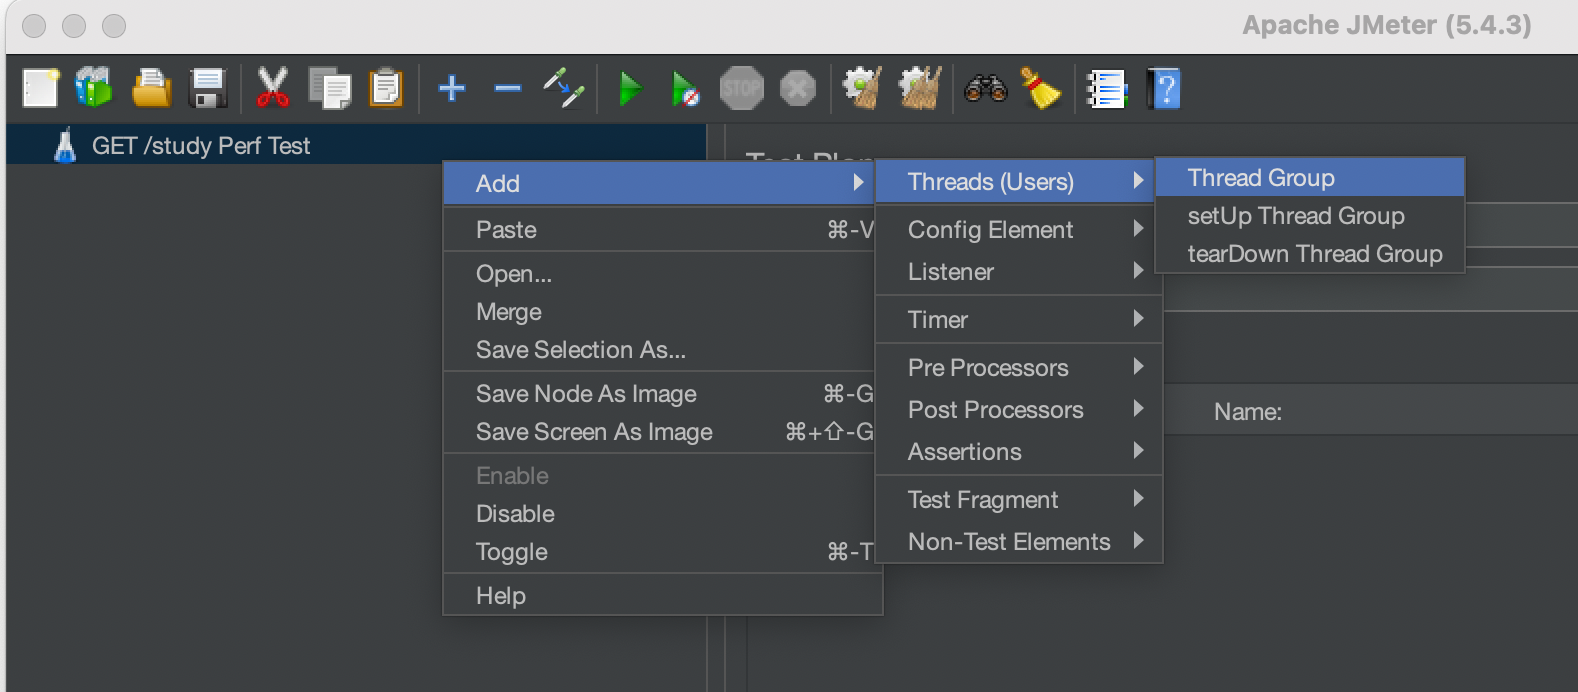Select Merge in the context menu
The width and height of the screenshot is (1578, 692).
tap(660, 312)
